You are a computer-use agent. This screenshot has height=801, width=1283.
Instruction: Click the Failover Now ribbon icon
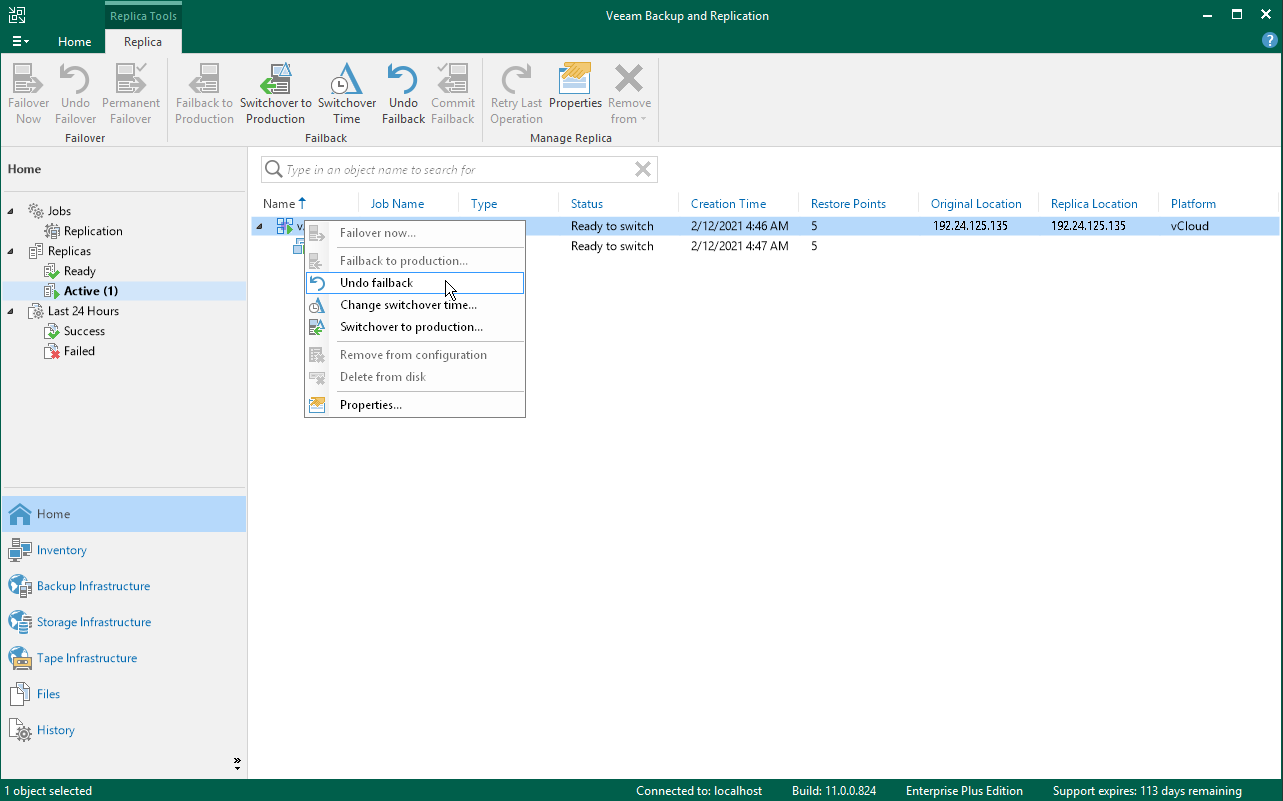29,95
